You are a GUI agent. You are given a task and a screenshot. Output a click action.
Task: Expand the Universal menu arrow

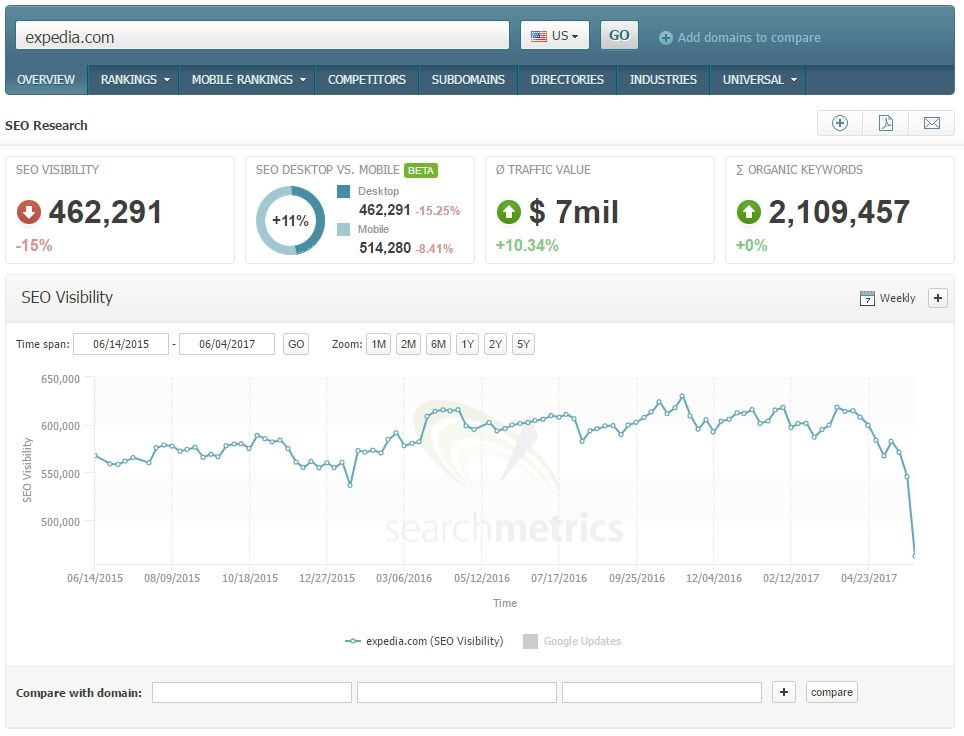pos(794,80)
